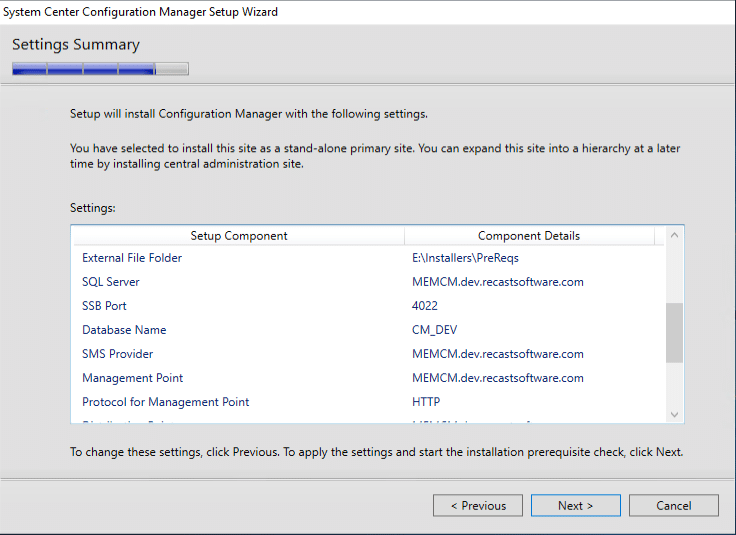Click the settings list scroll-down arrow
This screenshot has width=736, height=535.
click(x=674, y=414)
